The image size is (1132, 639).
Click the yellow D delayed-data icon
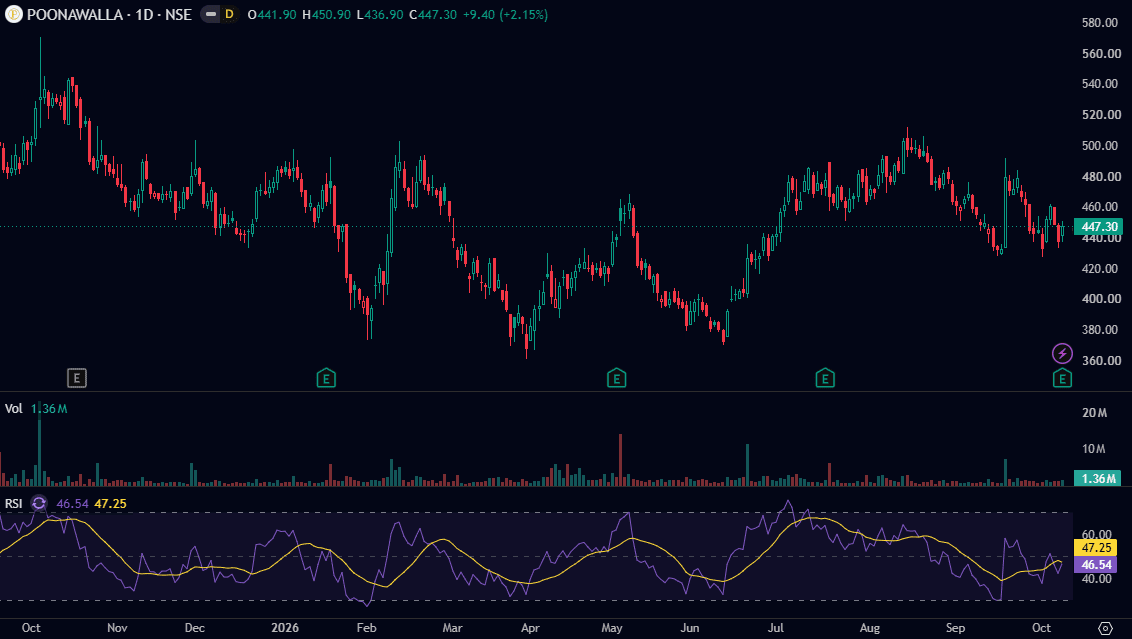tap(230, 14)
